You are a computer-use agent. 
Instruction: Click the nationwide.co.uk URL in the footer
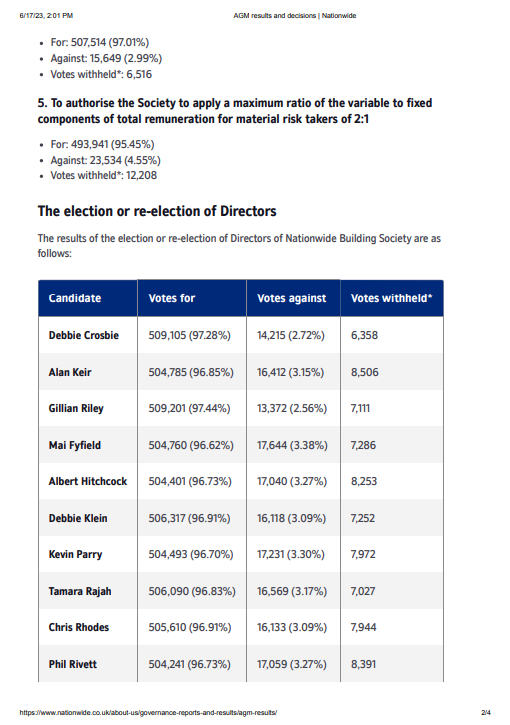tap(148, 713)
